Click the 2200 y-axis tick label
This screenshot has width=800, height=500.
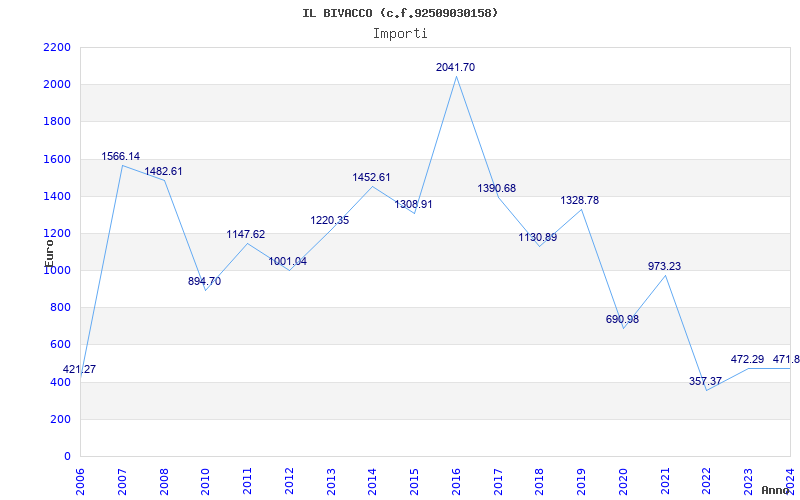pos(57,47)
